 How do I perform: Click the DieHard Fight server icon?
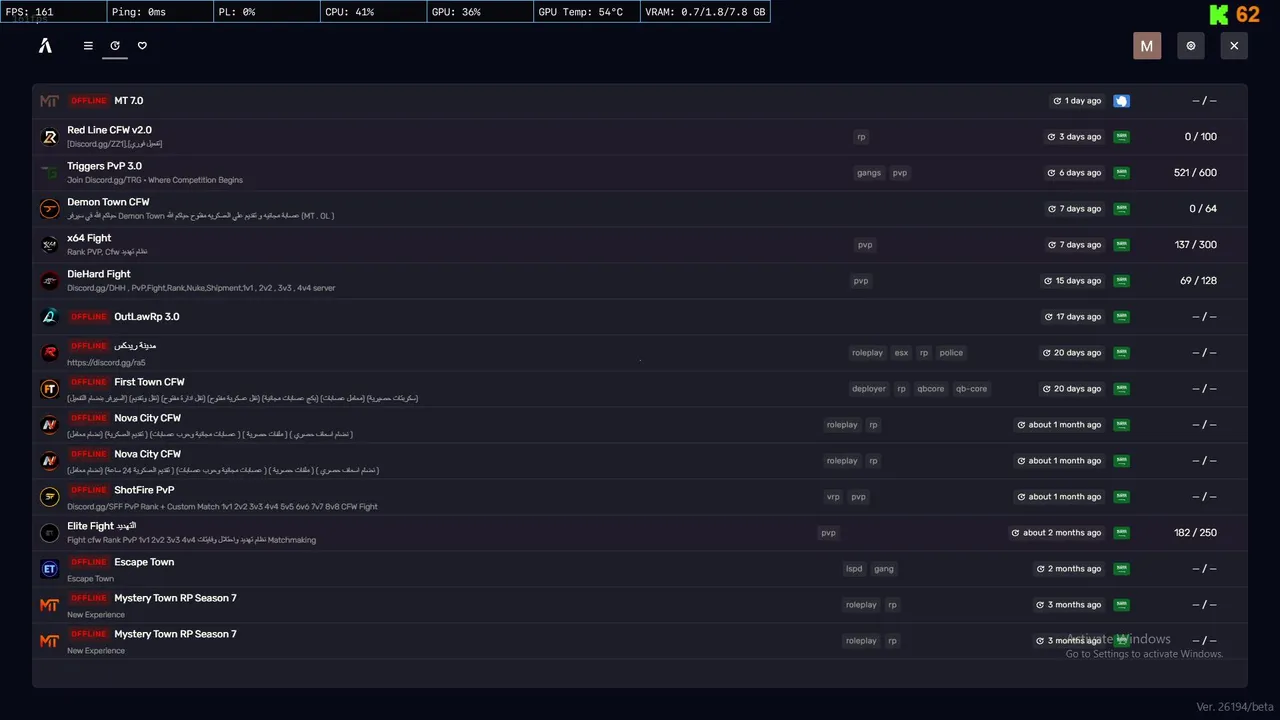click(49, 281)
